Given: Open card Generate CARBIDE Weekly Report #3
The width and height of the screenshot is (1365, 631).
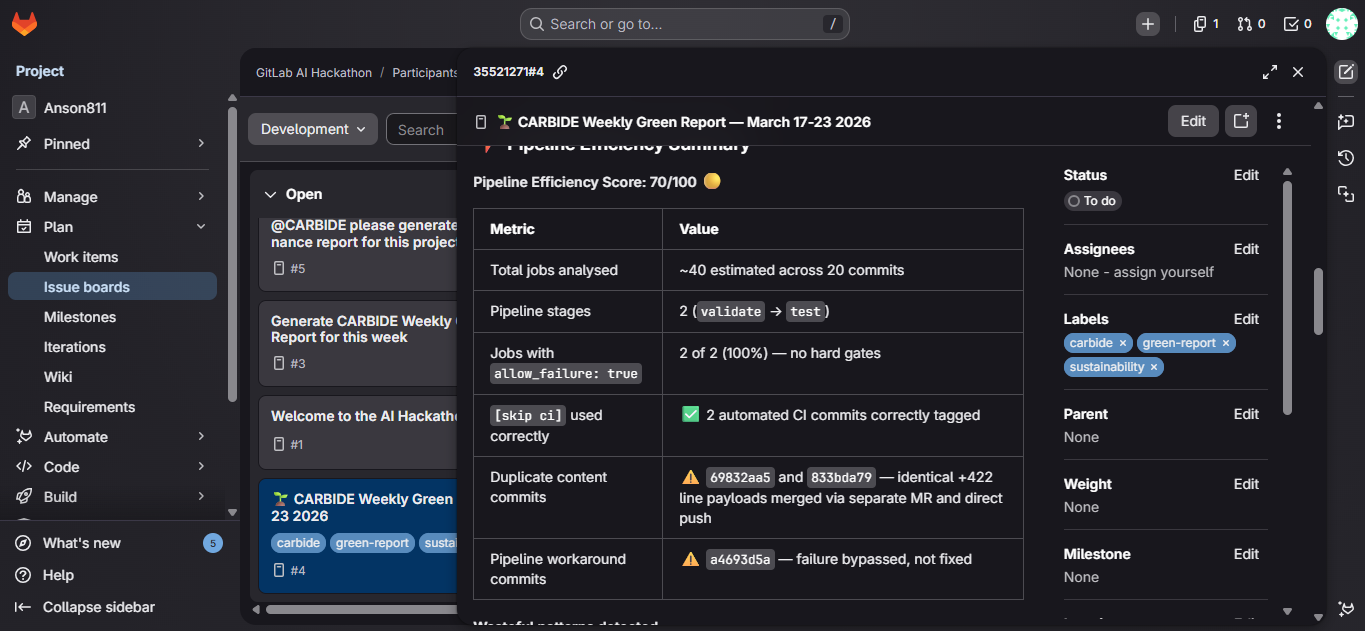Looking at the screenshot, I should pyautogui.click(x=358, y=342).
